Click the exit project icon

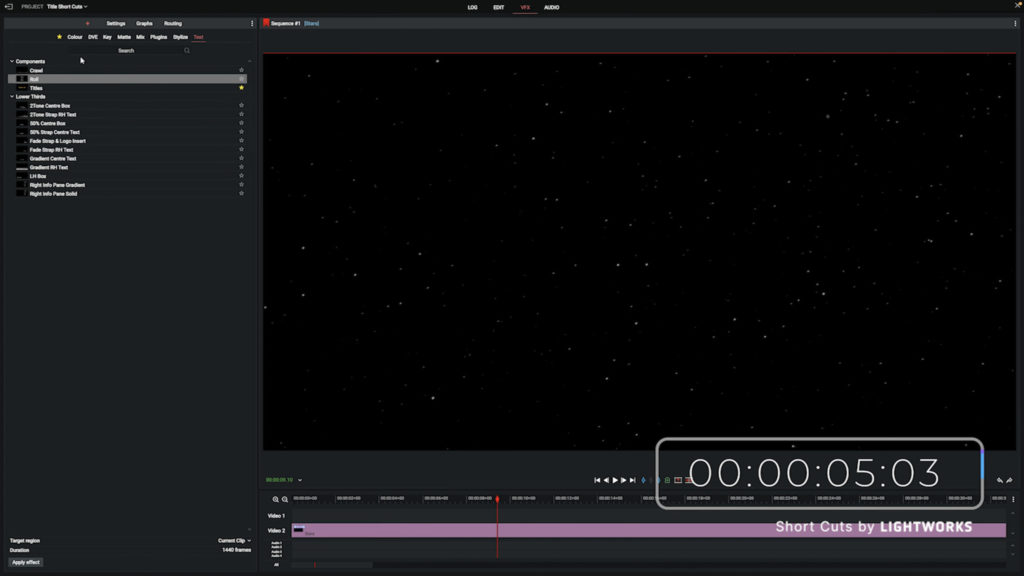coord(8,7)
